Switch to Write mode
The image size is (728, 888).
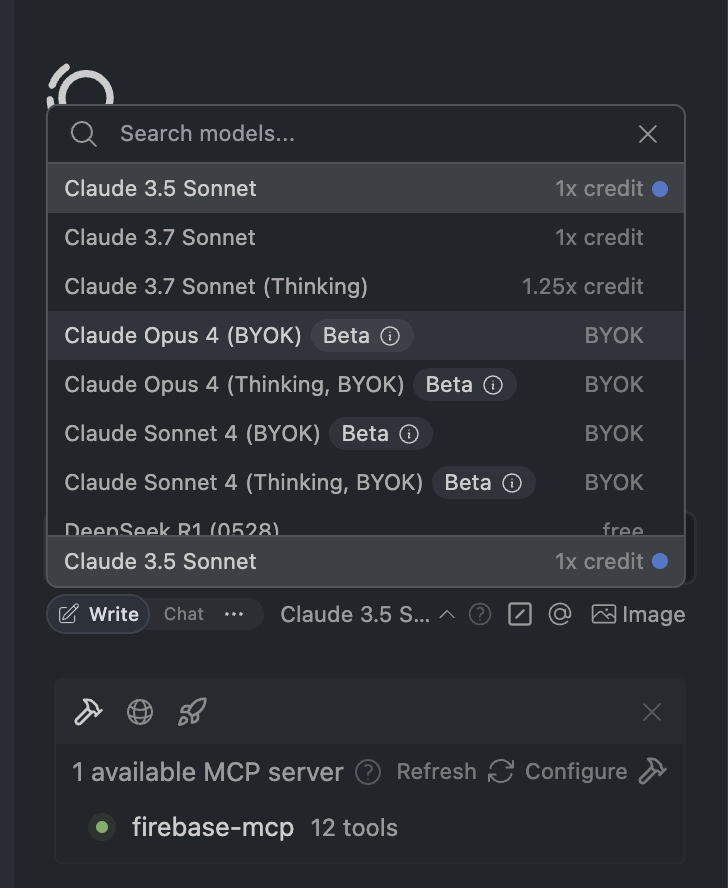(99, 614)
